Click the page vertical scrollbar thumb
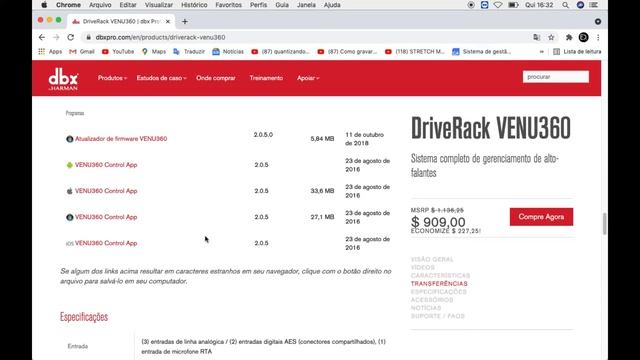This screenshot has height=360, width=640. pos(604,224)
